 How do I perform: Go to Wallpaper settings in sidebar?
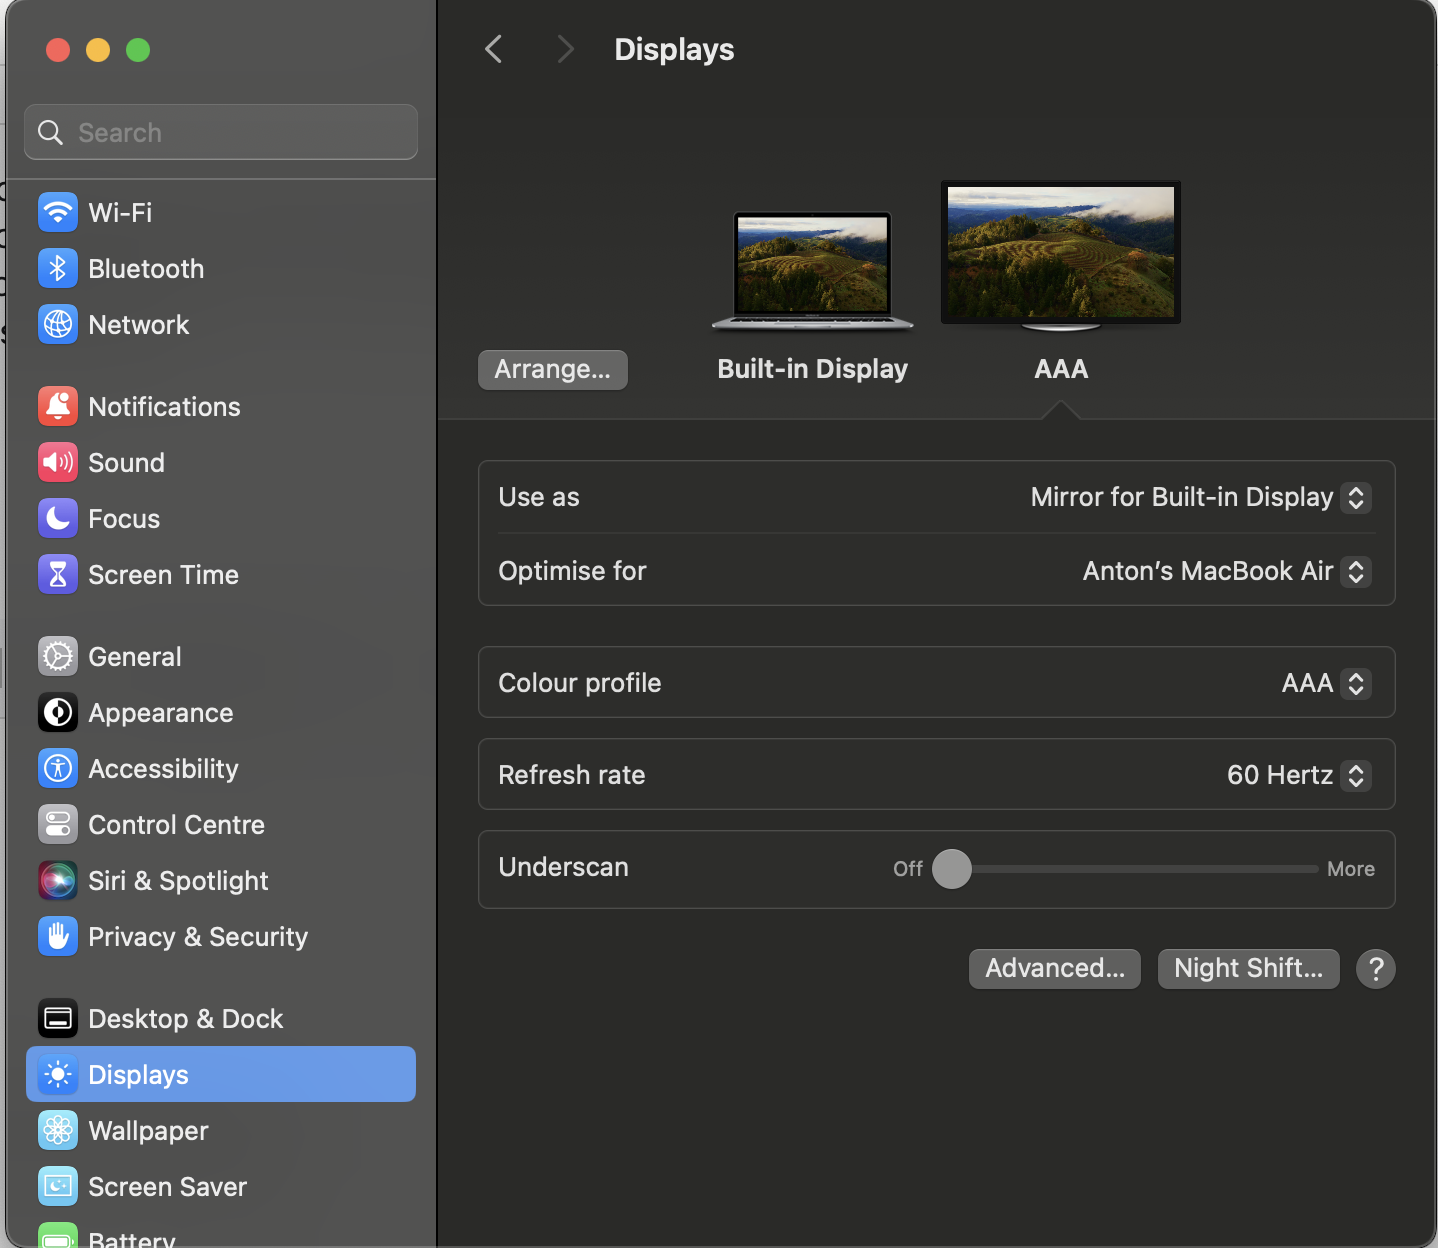coord(148,1130)
